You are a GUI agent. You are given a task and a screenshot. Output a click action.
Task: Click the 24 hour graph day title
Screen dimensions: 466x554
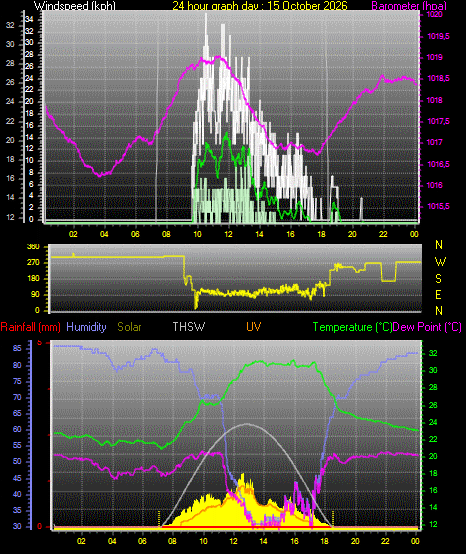click(260, 6)
